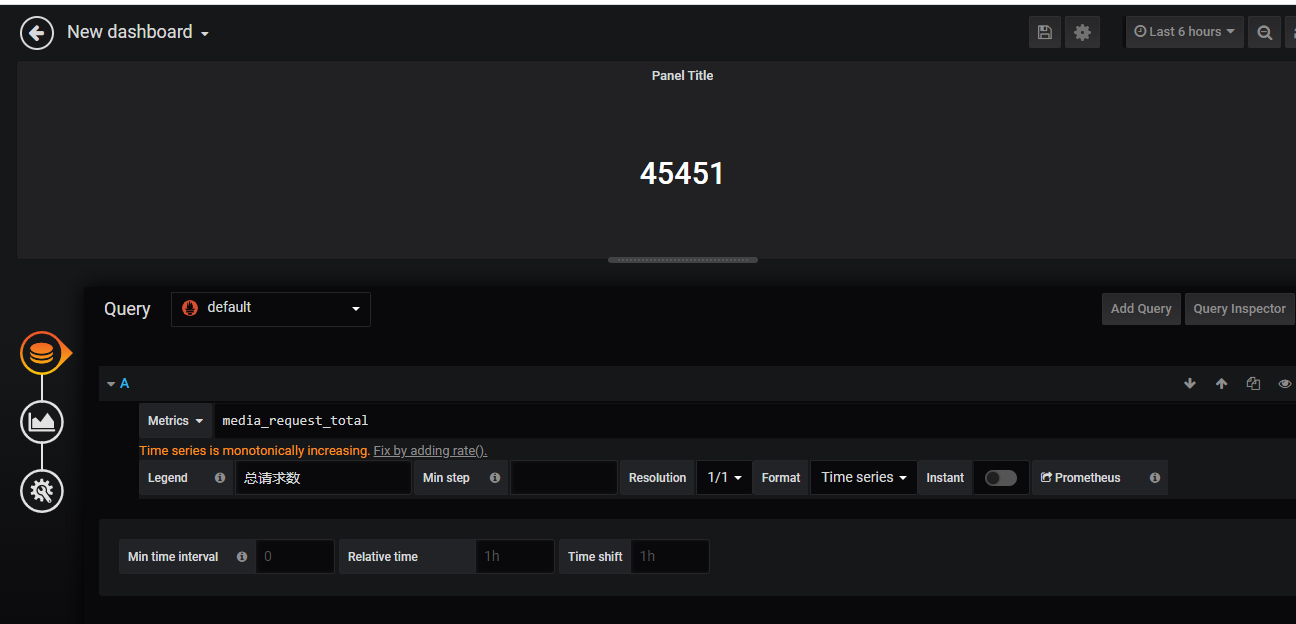Click the Legend input field
The height and width of the screenshot is (624, 1296).
click(323, 478)
